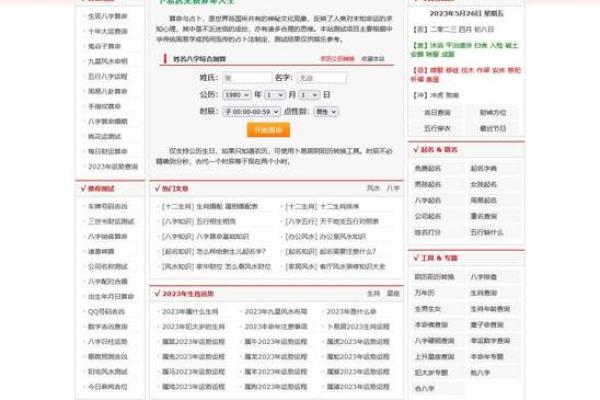Screen dimensions: 600x400
Task: Open 生肖查询 under 工具 & 专题
Action: coord(483,293)
